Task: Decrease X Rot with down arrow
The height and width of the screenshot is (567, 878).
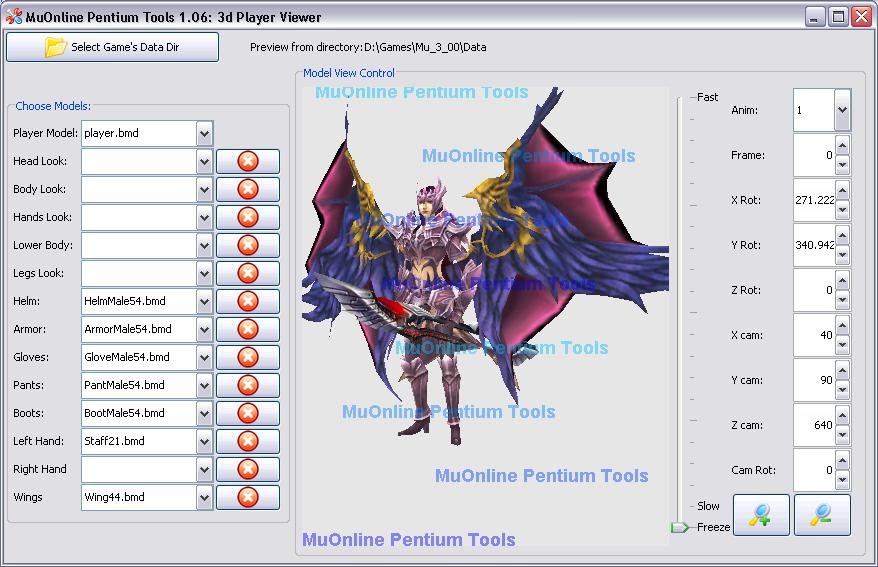Action: coord(842,210)
